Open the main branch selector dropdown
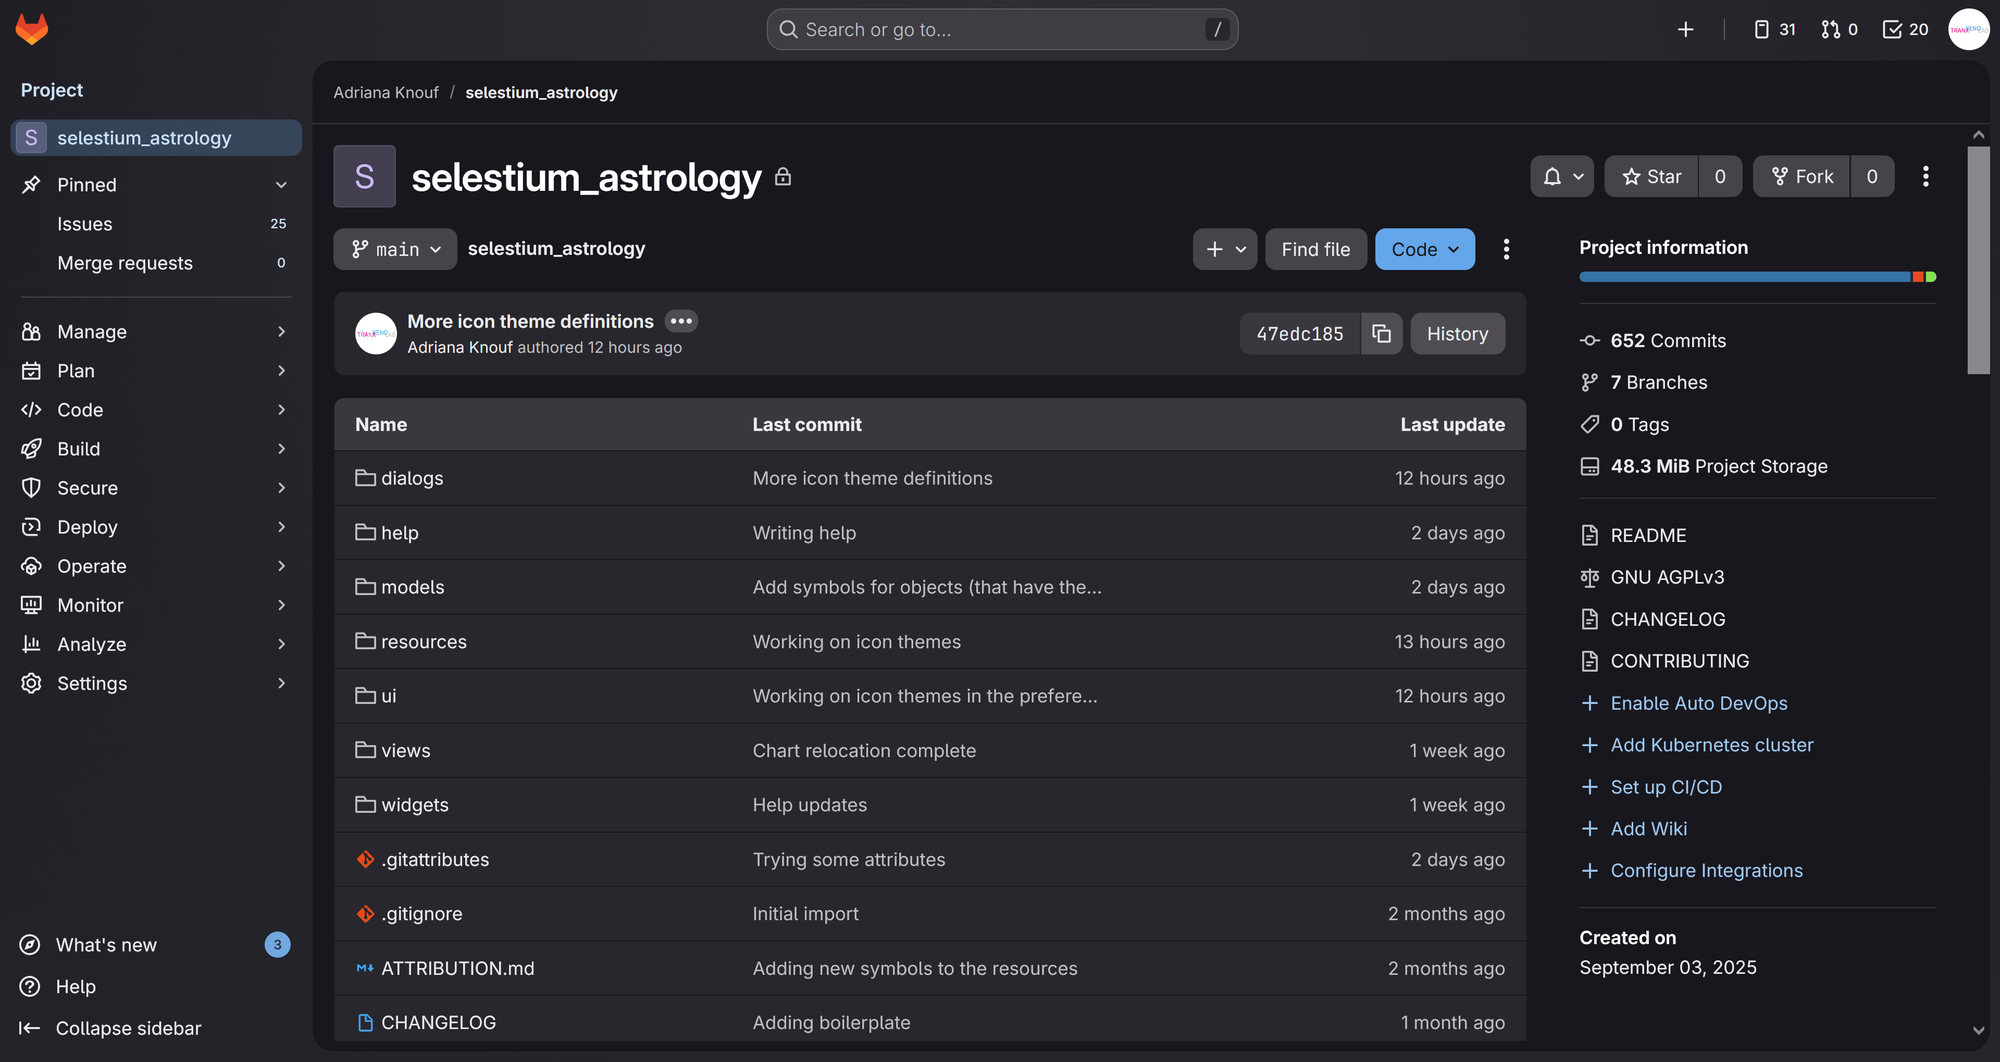2000x1062 pixels. pos(395,249)
